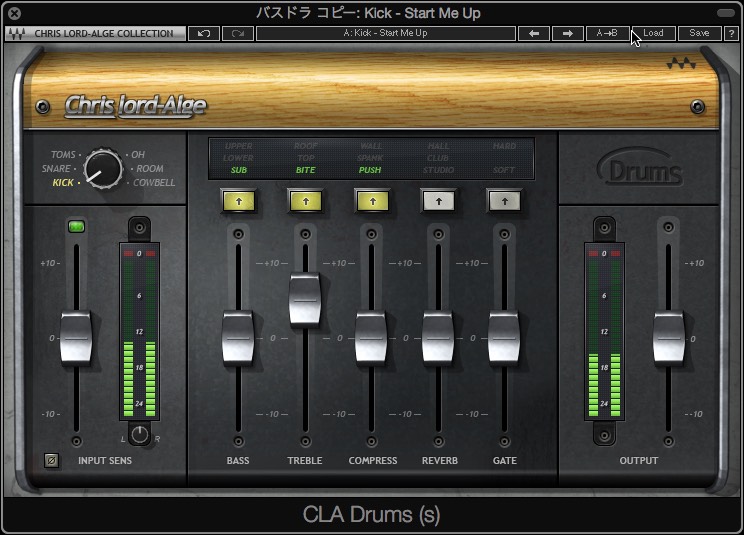Screen dimensions: 744x535
Task: Click the redo arrow button
Action: [238, 33]
